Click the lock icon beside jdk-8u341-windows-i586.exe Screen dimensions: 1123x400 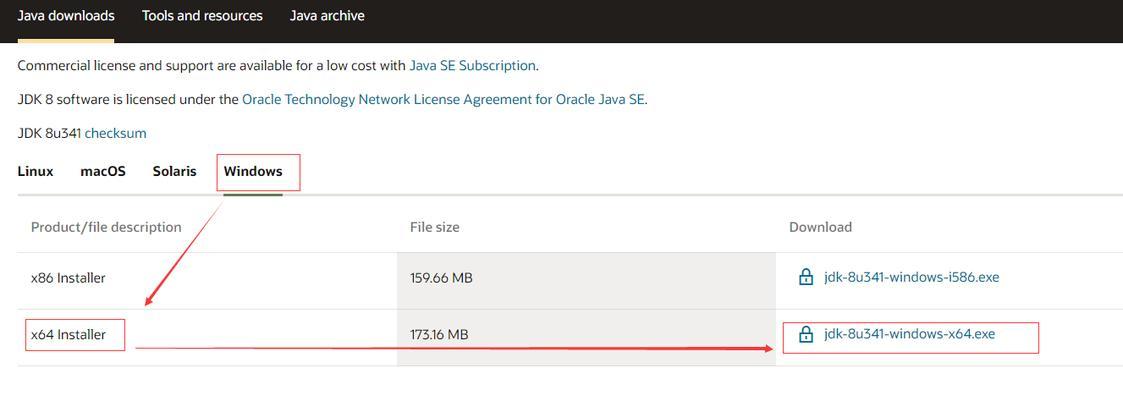[806, 277]
